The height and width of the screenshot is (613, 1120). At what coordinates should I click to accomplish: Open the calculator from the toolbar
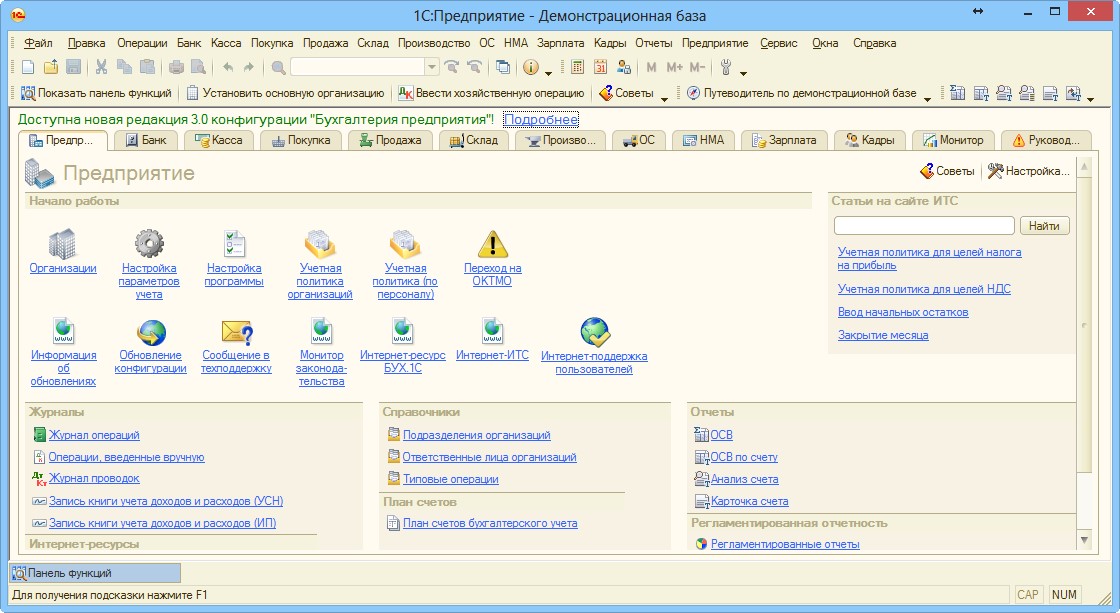point(578,67)
